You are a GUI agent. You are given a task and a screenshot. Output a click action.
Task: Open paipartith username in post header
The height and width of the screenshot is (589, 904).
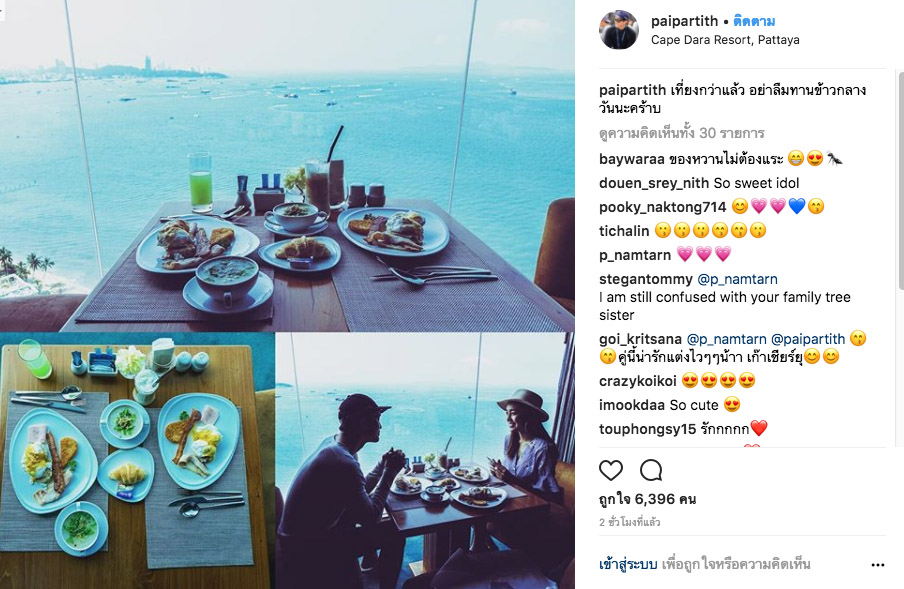(684, 21)
